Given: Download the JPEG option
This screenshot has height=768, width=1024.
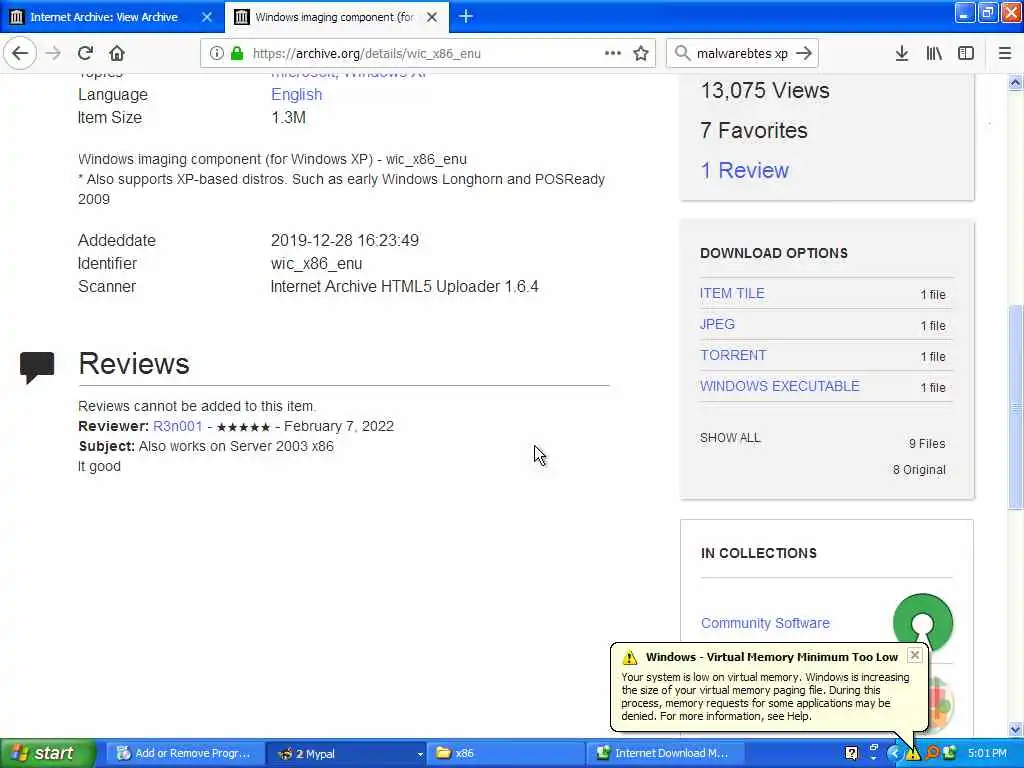Looking at the screenshot, I should [x=717, y=324].
